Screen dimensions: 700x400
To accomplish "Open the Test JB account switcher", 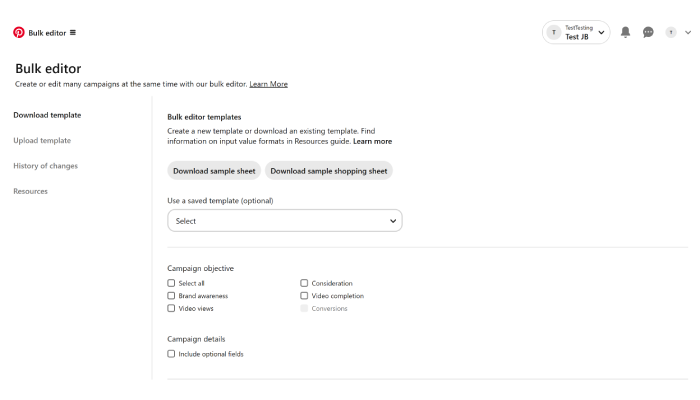I will click(576, 32).
